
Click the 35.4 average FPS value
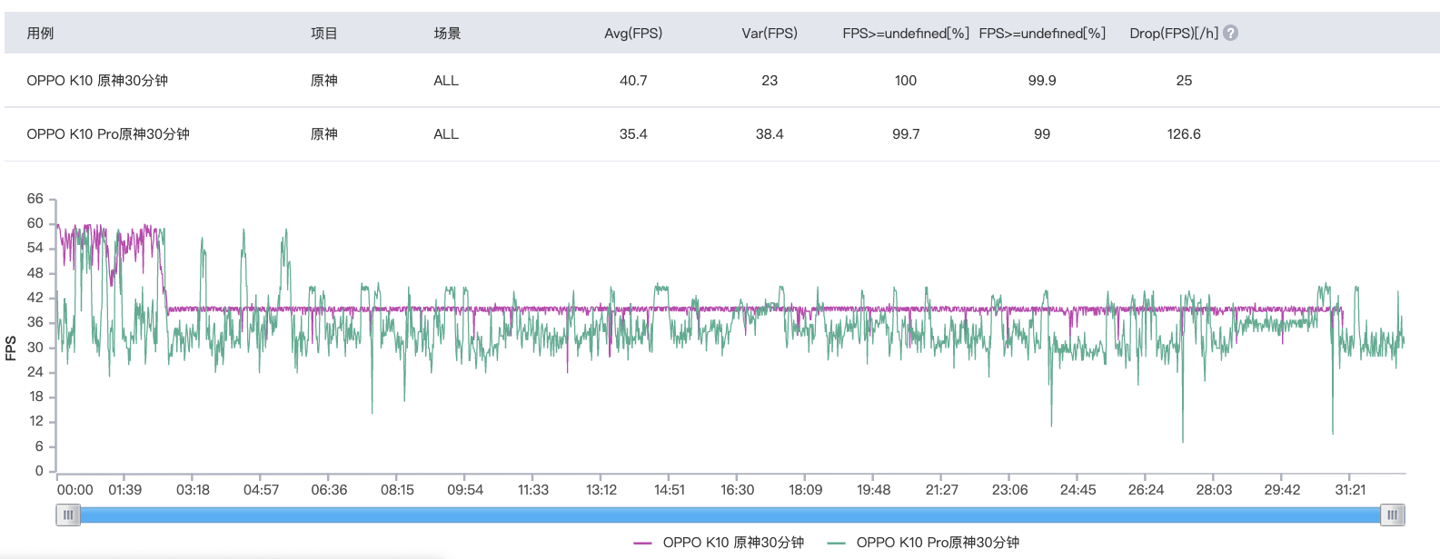point(633,134)
